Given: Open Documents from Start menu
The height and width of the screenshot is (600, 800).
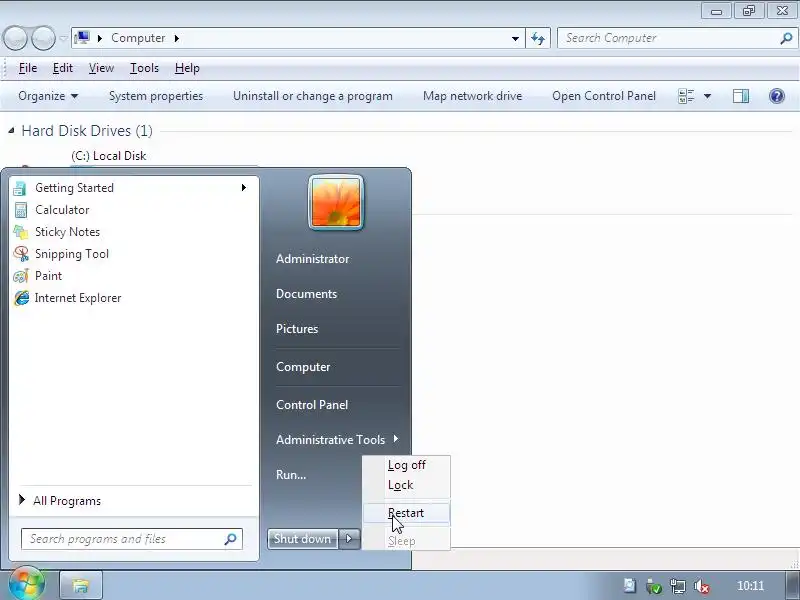Looking at the screenshot, I should click(x=306, y=294).
